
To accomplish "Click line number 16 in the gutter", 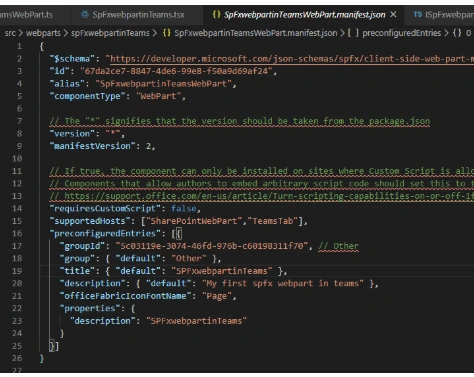I will point(17,233).
